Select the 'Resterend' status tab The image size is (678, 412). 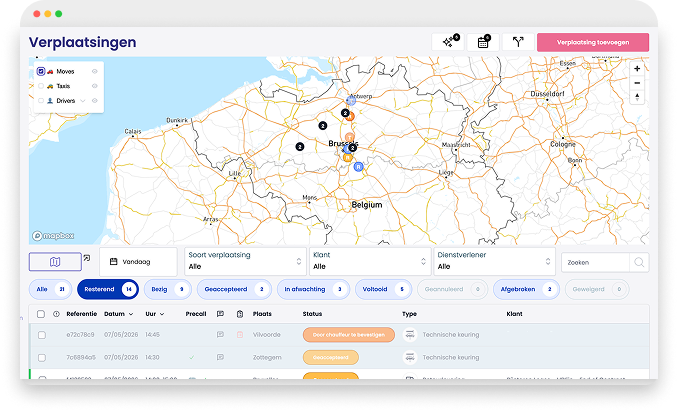click(x=108, y=289)
